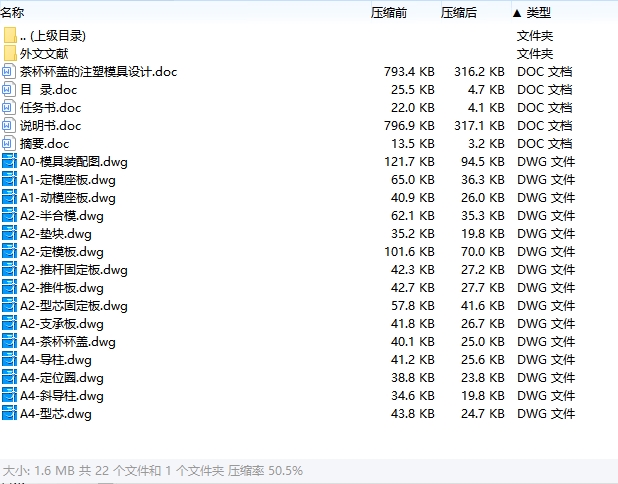Select file name 摘要.doc

coord(45,144)
